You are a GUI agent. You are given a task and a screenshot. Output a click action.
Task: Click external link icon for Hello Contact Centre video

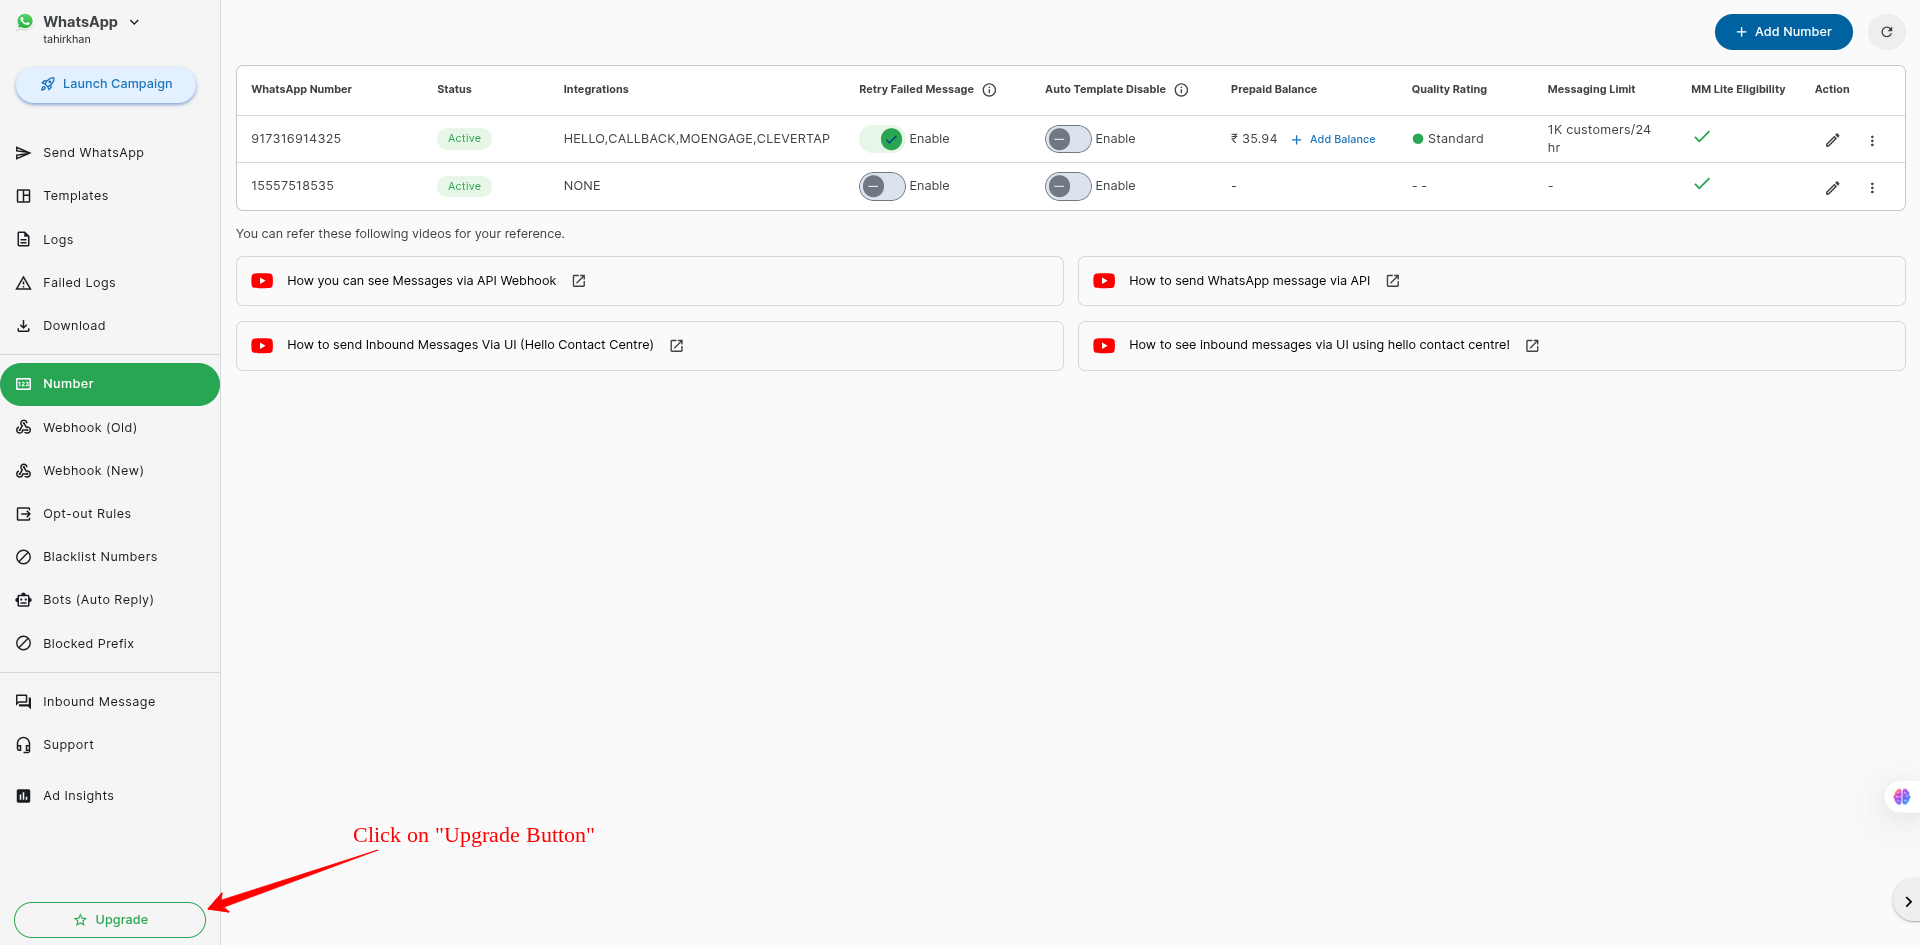[676, 346]
